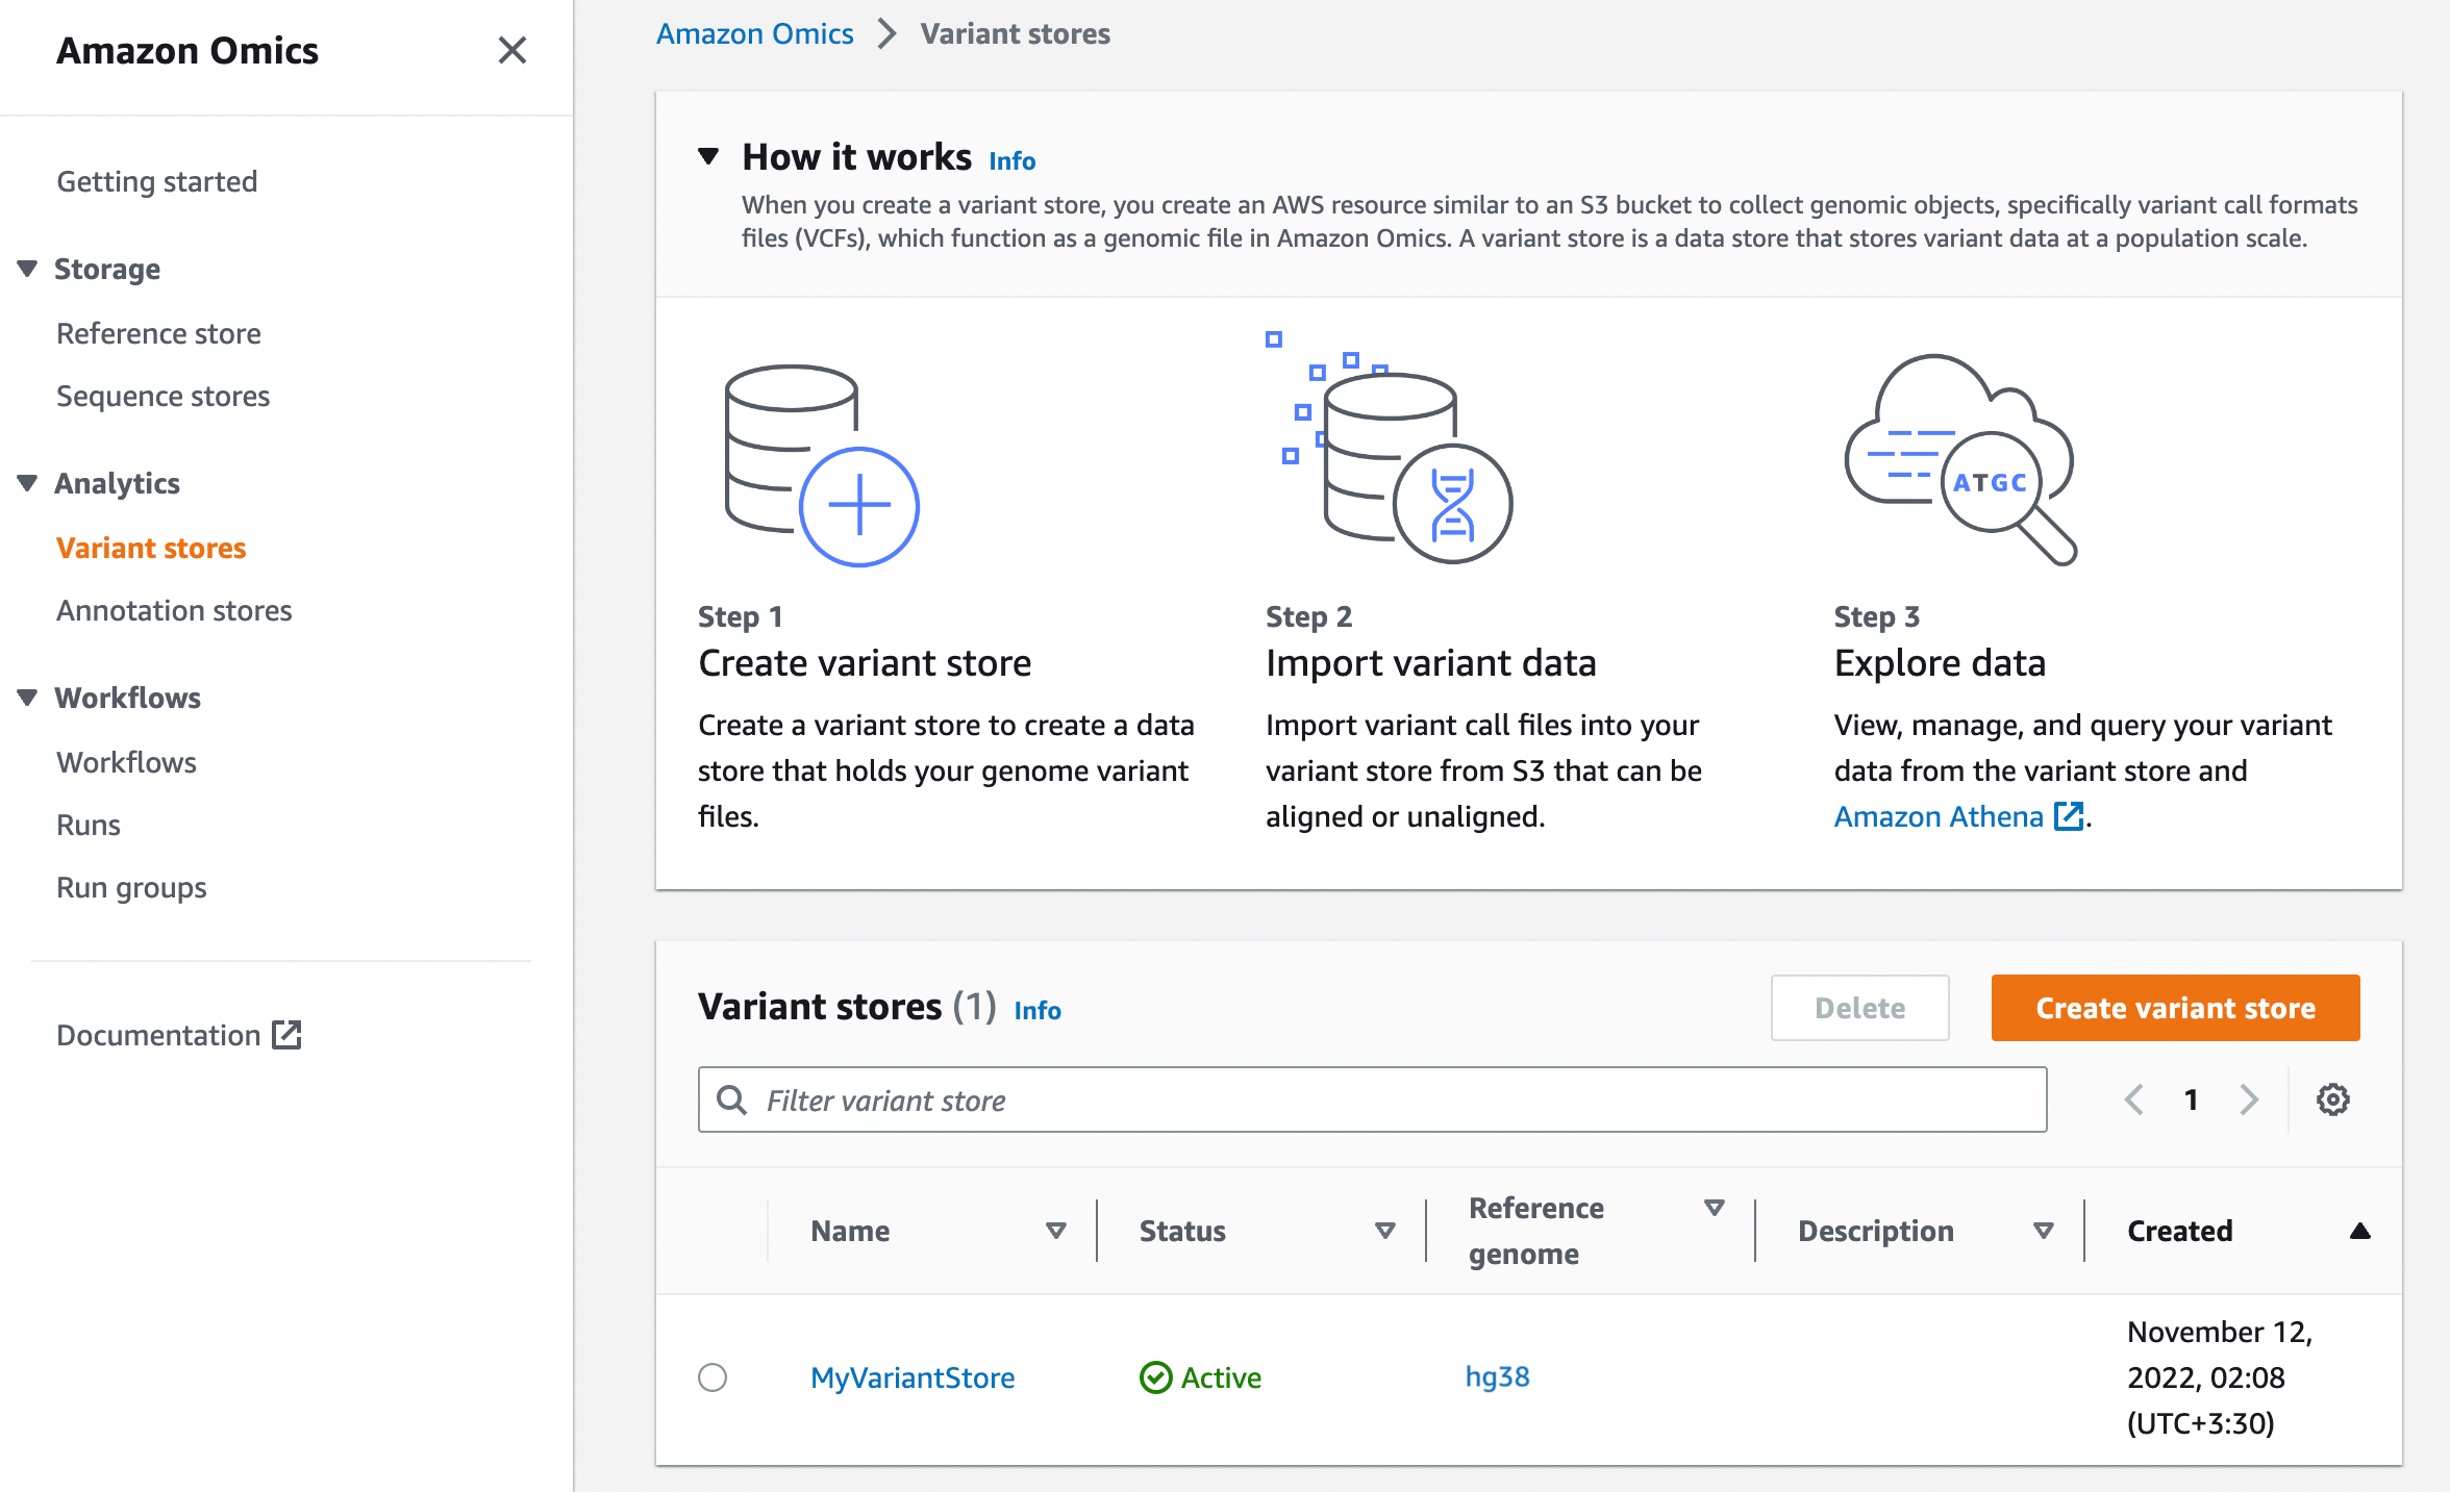Collapse the How it works section
2450x1493 pixels.
point(709,157)
